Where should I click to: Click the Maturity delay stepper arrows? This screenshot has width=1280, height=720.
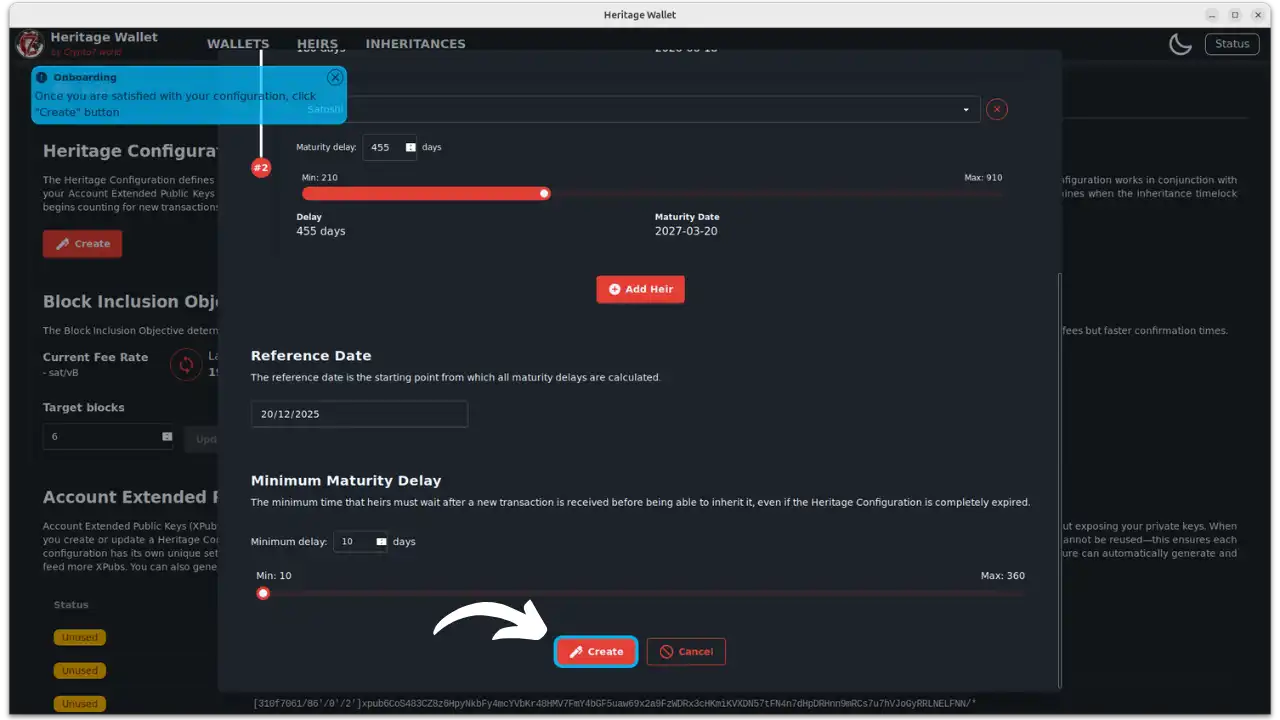[x=410, y=147]
